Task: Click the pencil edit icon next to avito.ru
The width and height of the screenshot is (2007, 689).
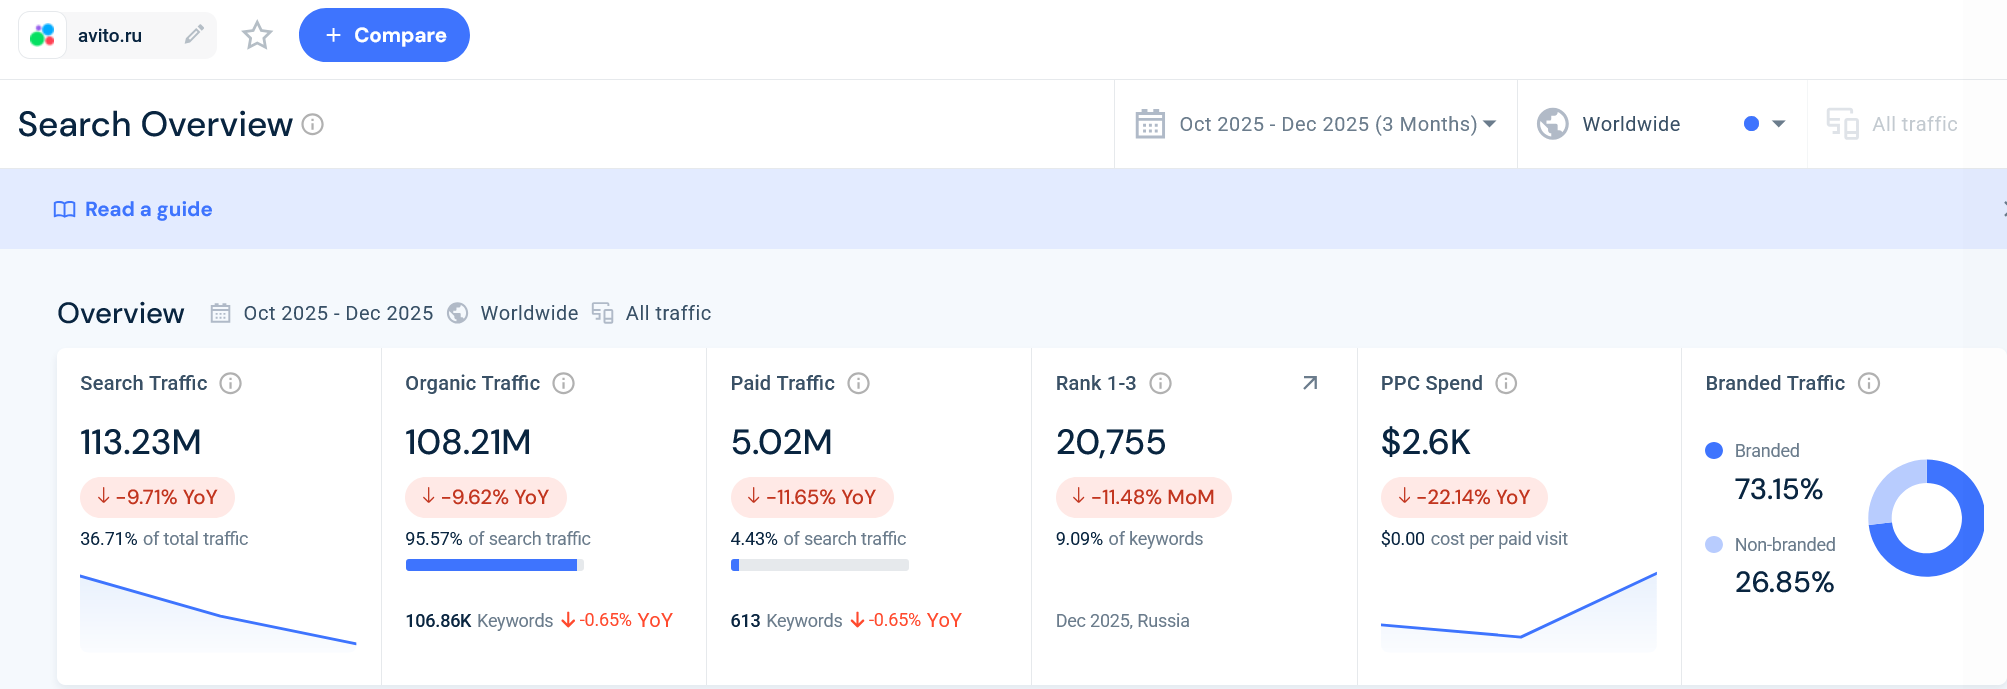Action: 194,35
